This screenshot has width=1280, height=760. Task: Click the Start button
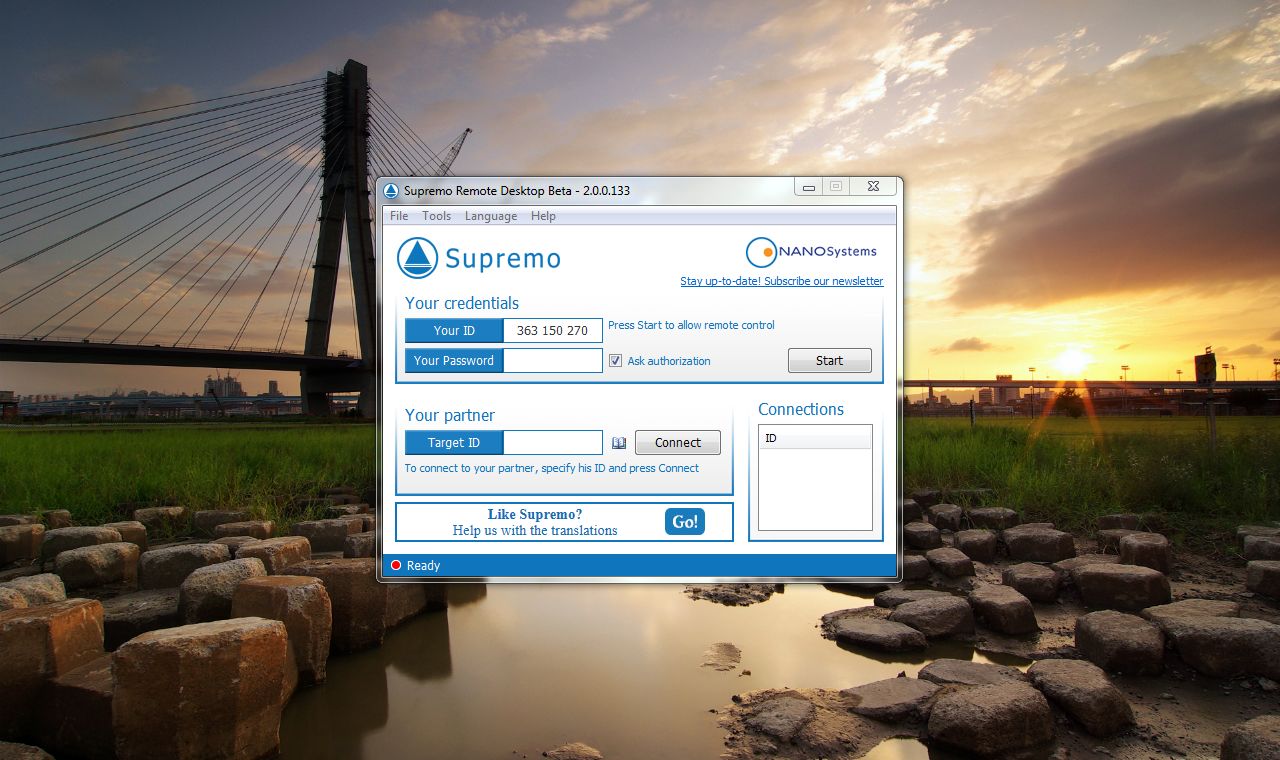pyautogui.click(x=829, y=361)
